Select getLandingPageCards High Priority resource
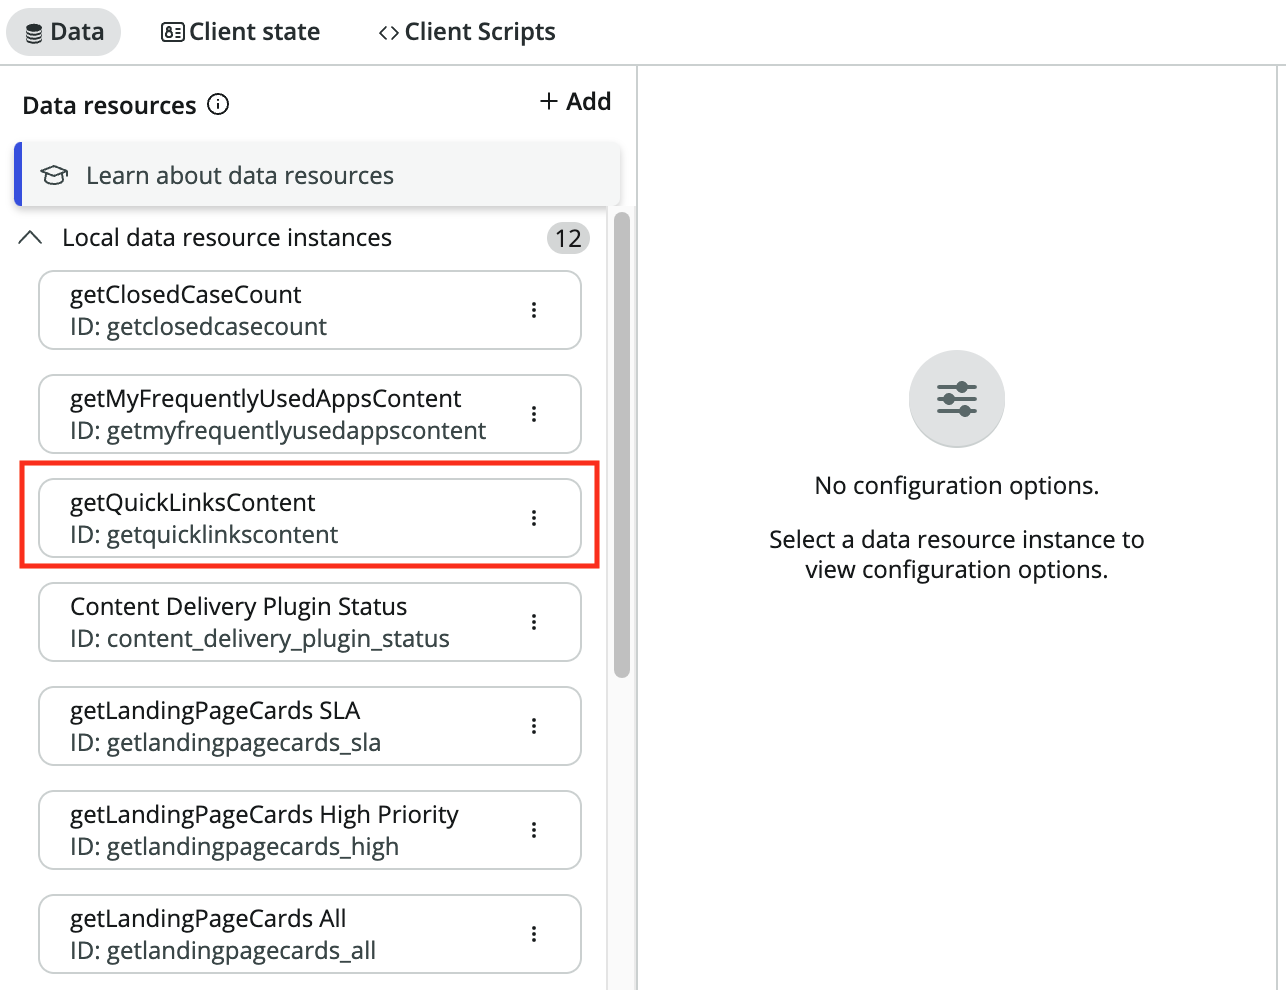This screenshot has width=1286, height=990. [310, 830]
